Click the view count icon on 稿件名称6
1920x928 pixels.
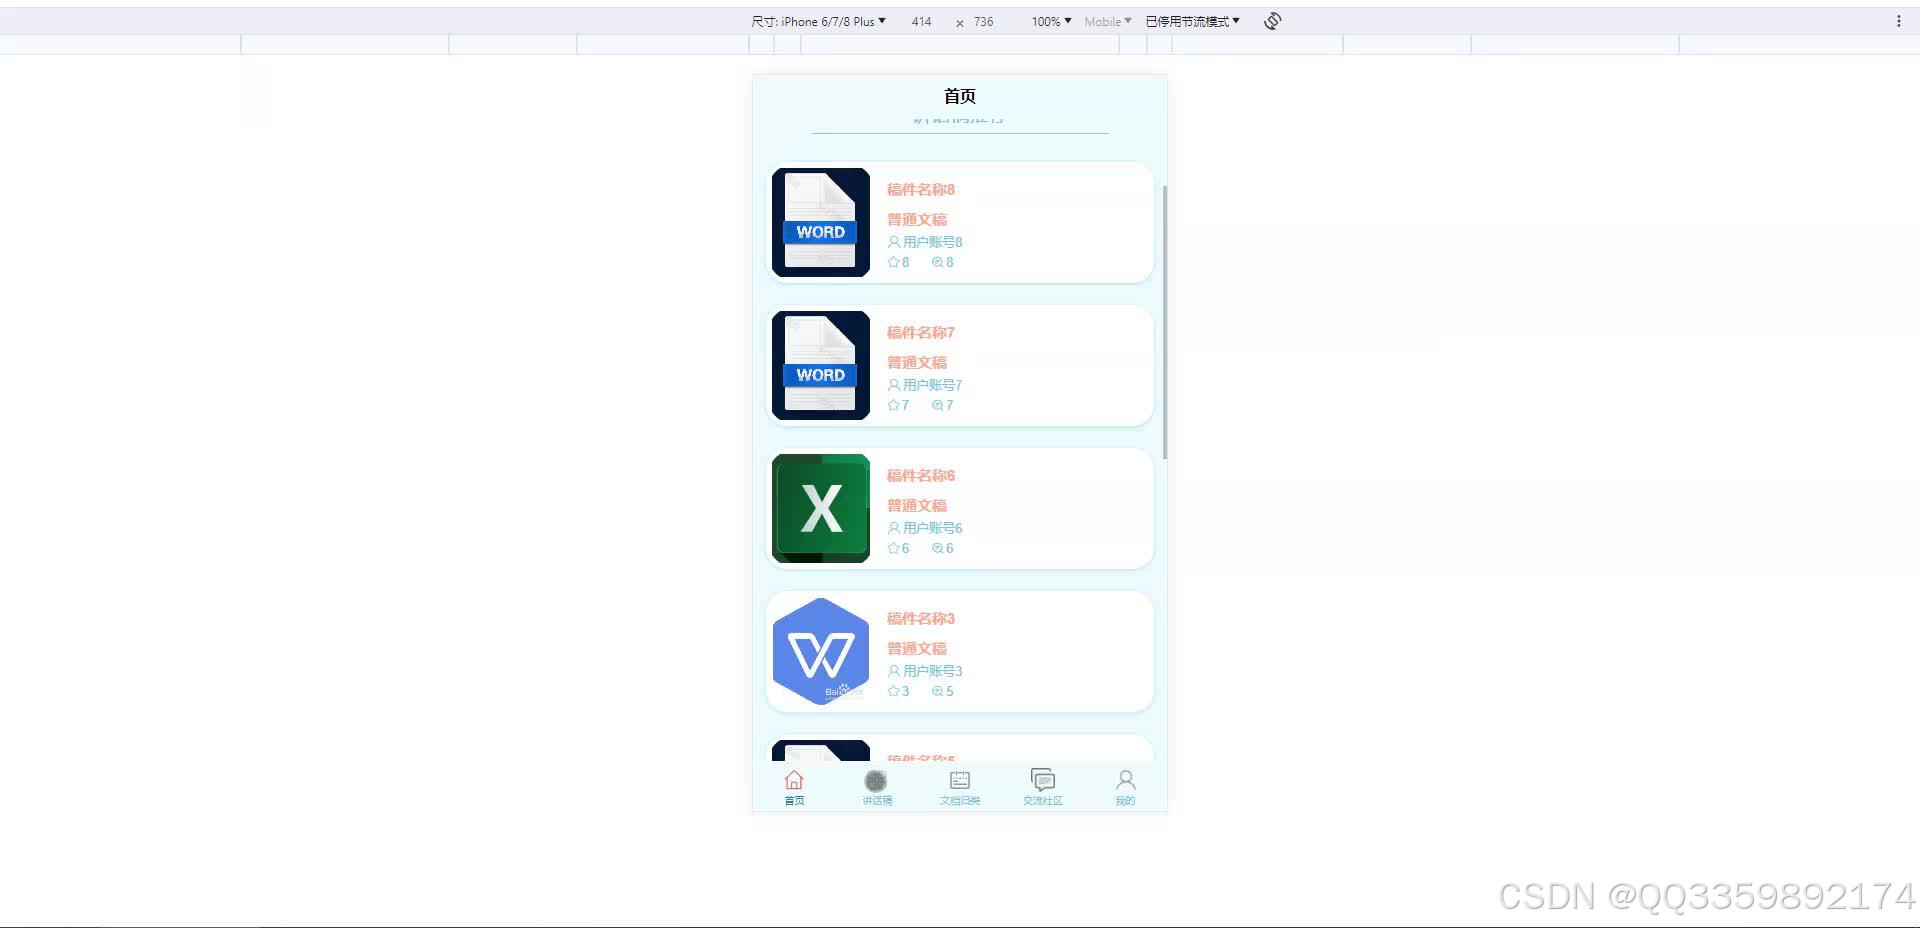pos(938,548)
